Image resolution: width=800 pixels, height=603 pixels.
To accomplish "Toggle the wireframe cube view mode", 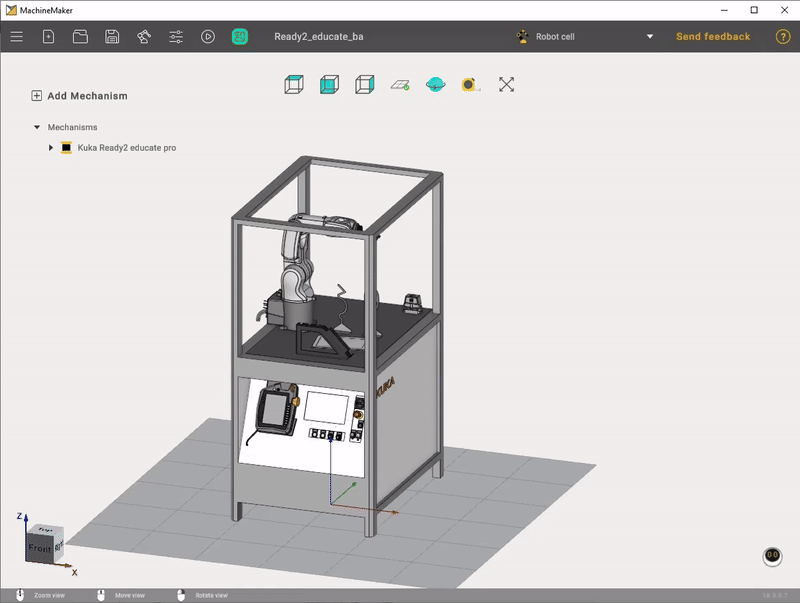I will tap(365, 84).
